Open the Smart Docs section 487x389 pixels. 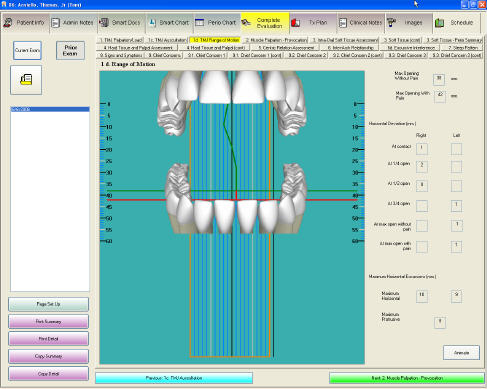(x=121, y=23)
